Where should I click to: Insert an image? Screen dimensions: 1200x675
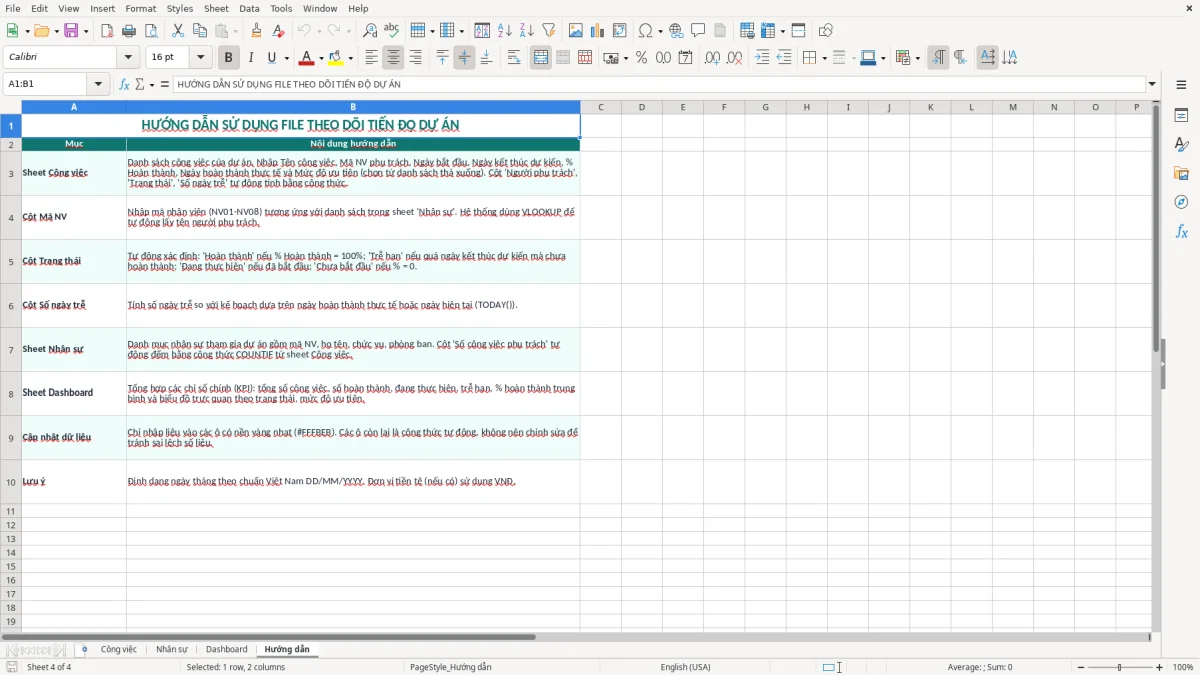pos(576,31)
